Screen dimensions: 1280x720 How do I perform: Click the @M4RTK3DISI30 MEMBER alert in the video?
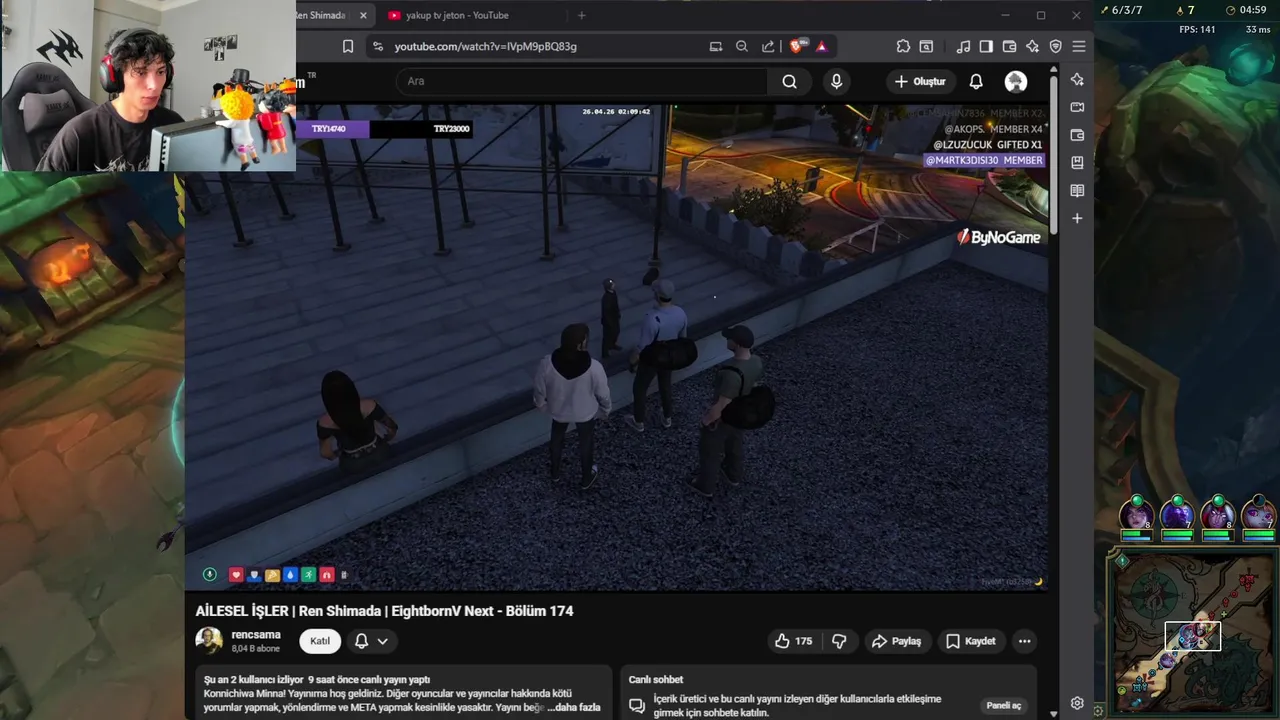click(x=984, y=160)
